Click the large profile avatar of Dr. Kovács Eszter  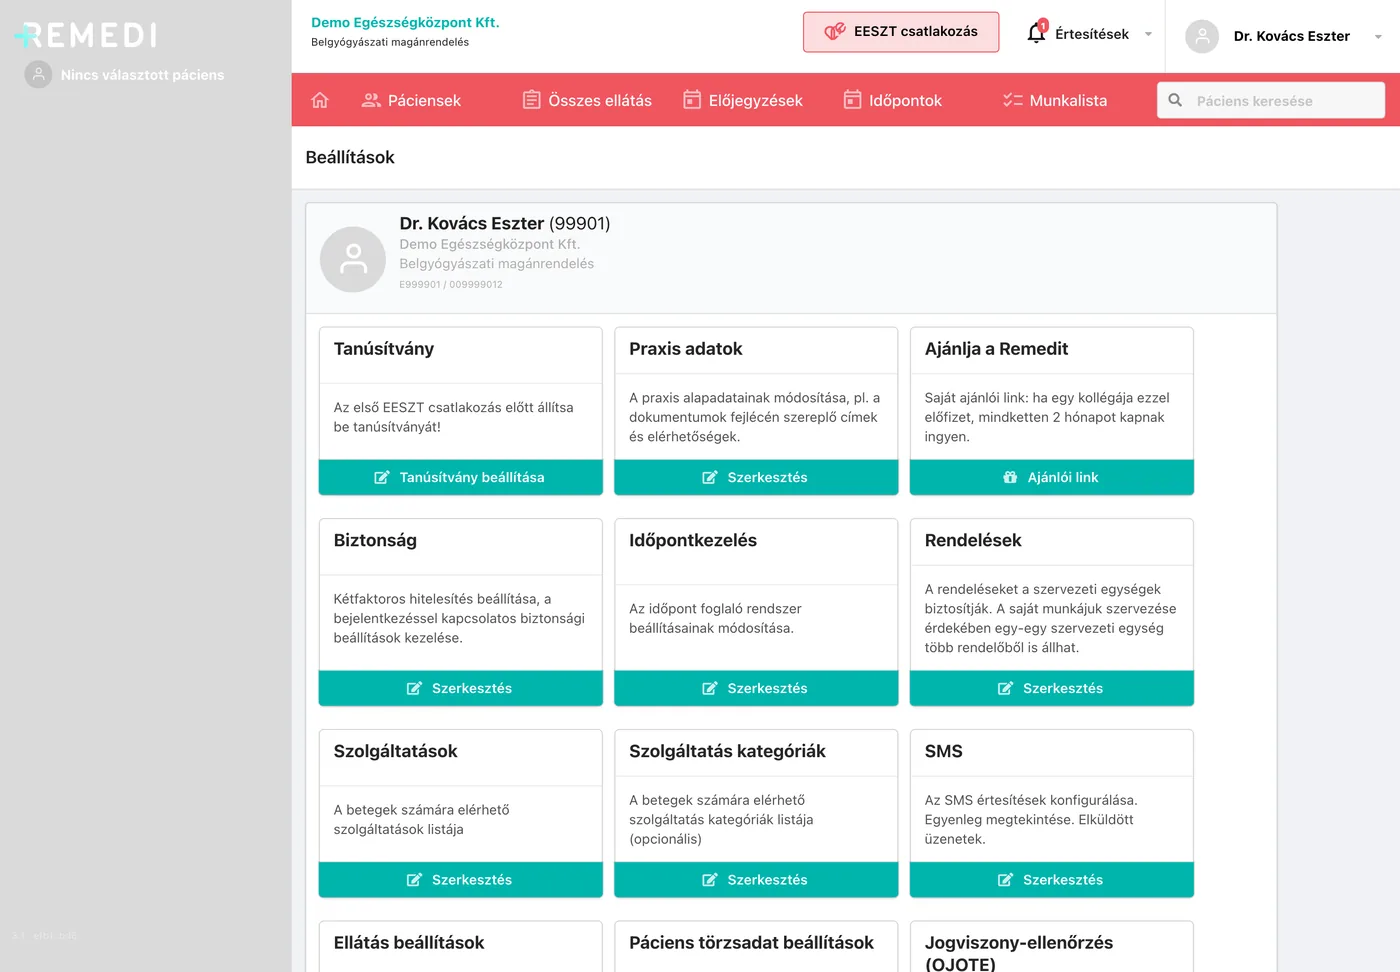(353, 259)
